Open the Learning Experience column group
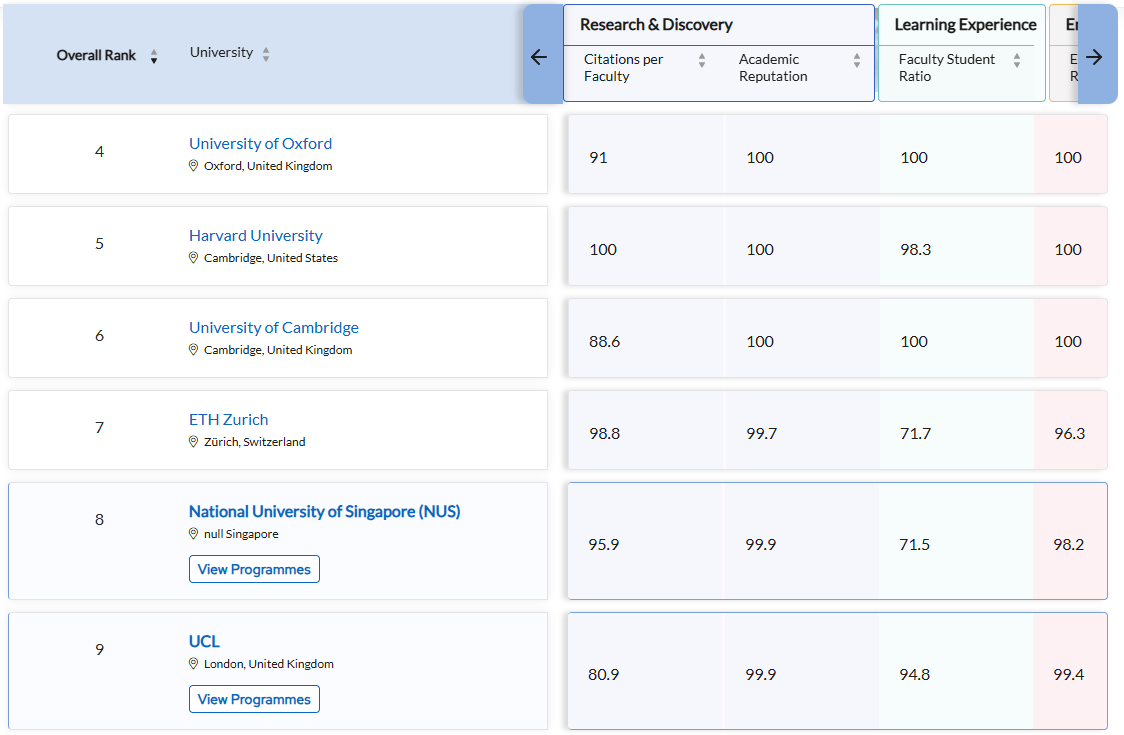The width and height of the screenshot is (1124, 735). [x=965, y=25]
